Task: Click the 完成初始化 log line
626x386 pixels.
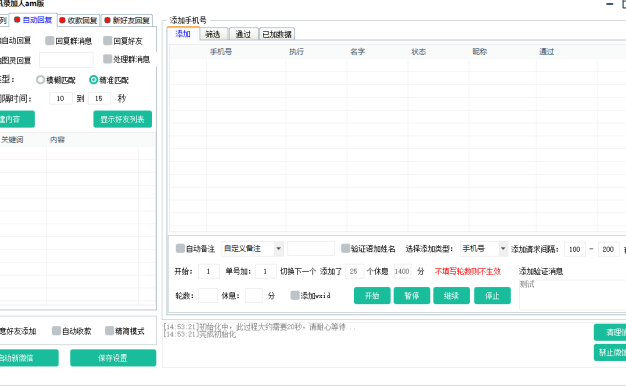Action: [200, 334]
